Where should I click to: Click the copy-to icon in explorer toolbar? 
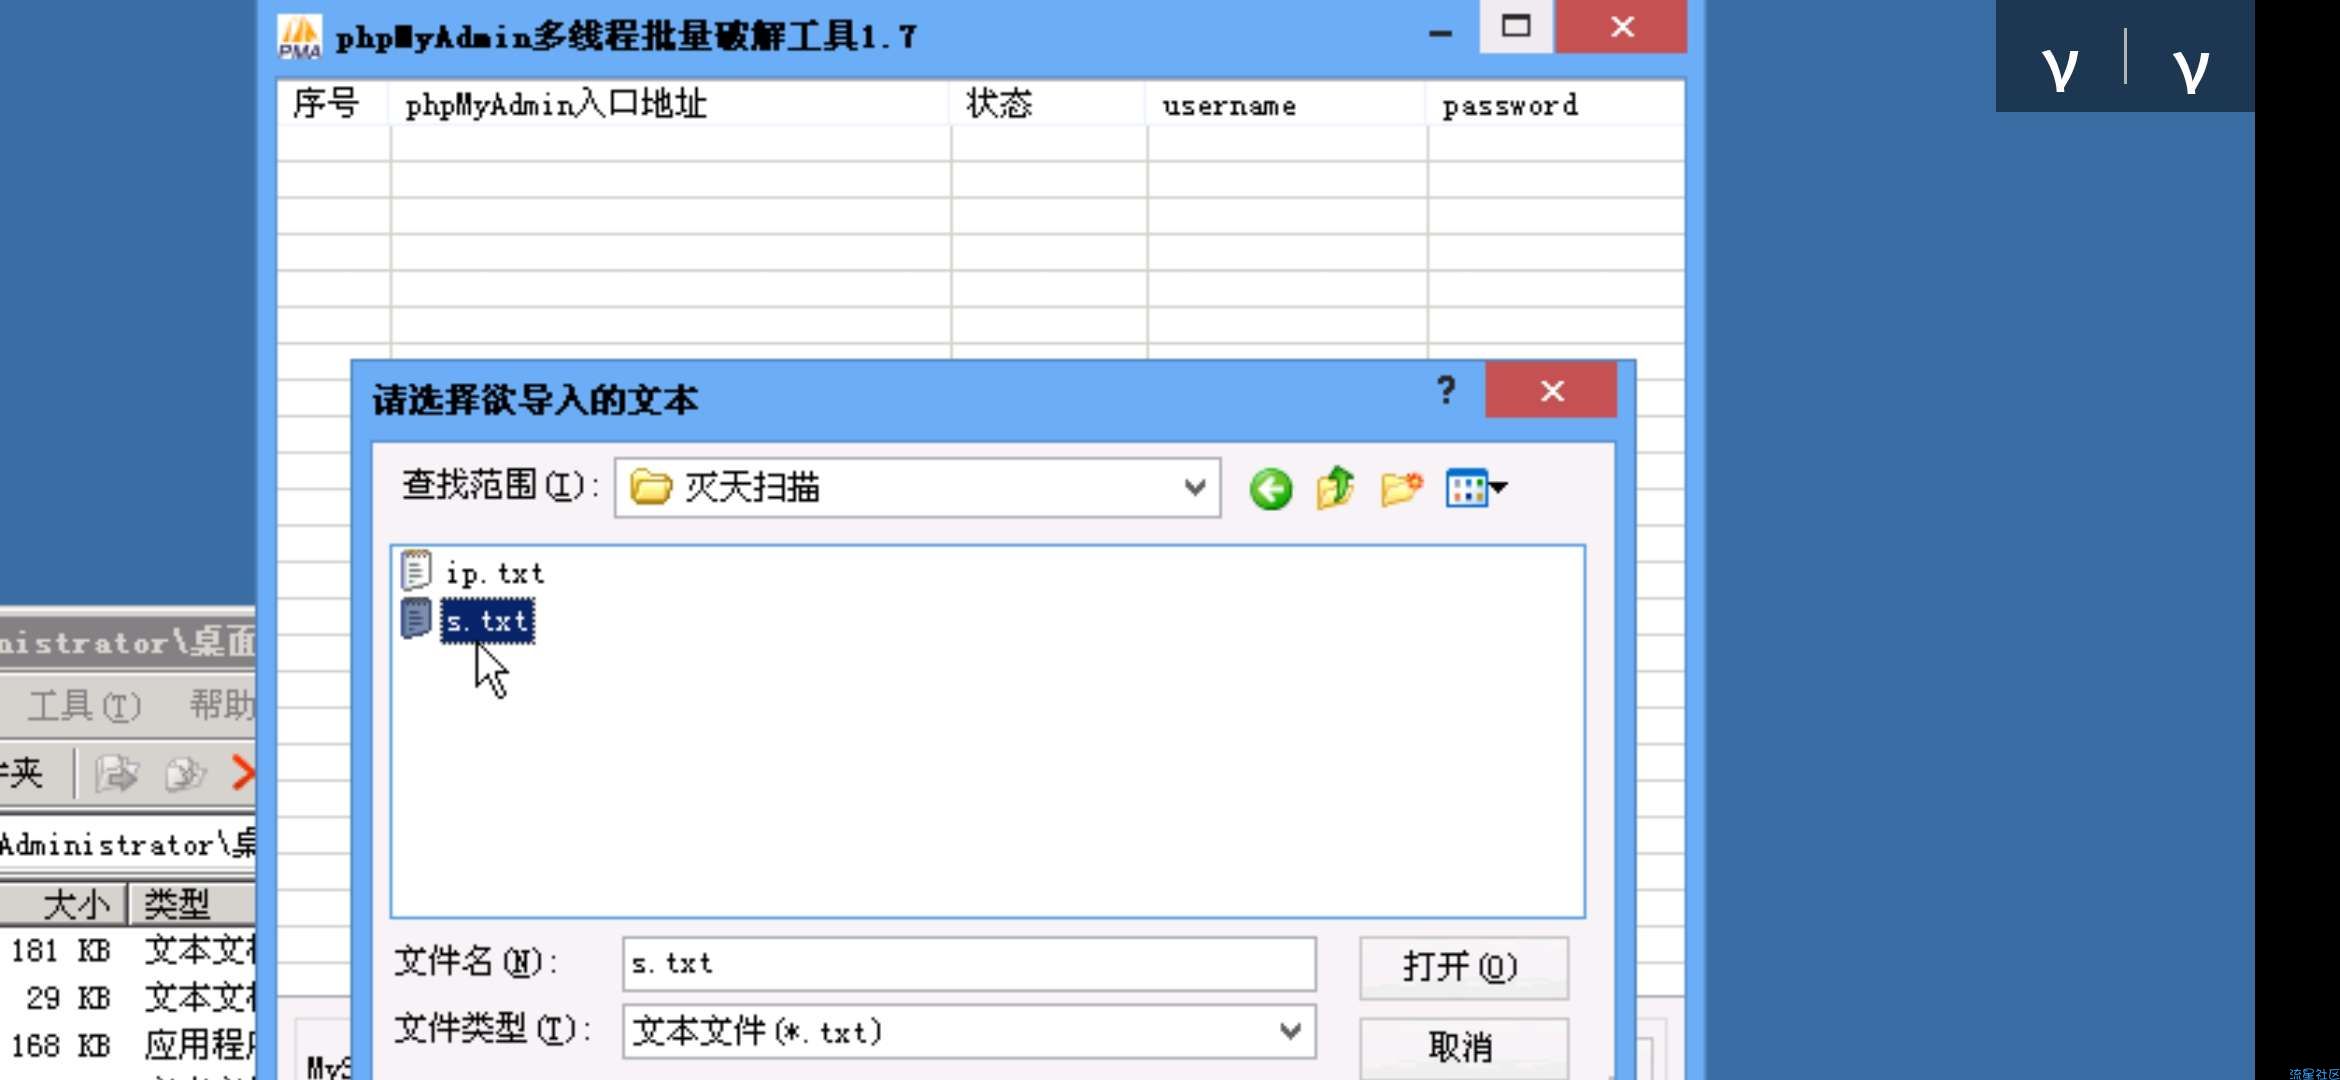coord(185,773)
